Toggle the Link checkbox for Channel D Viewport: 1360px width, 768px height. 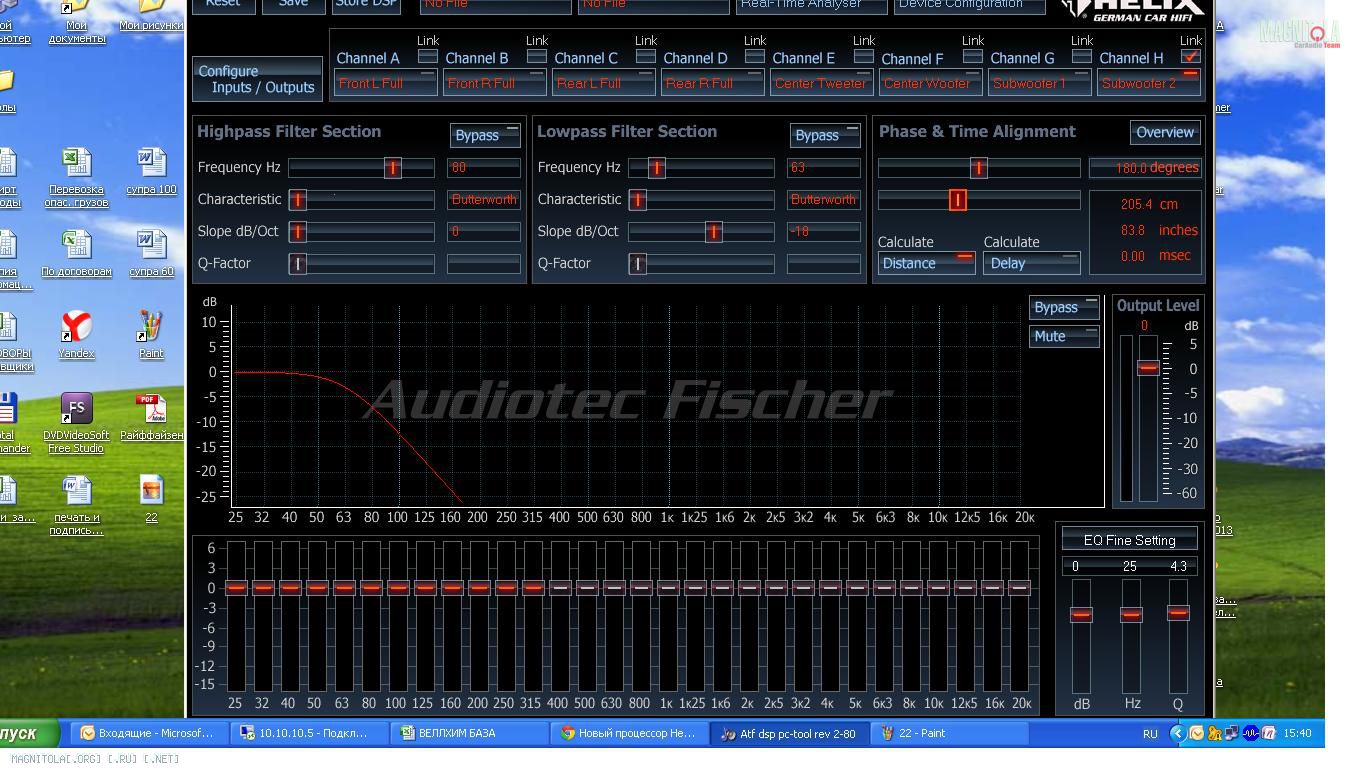pyautogui.click(x=755, y=56)
